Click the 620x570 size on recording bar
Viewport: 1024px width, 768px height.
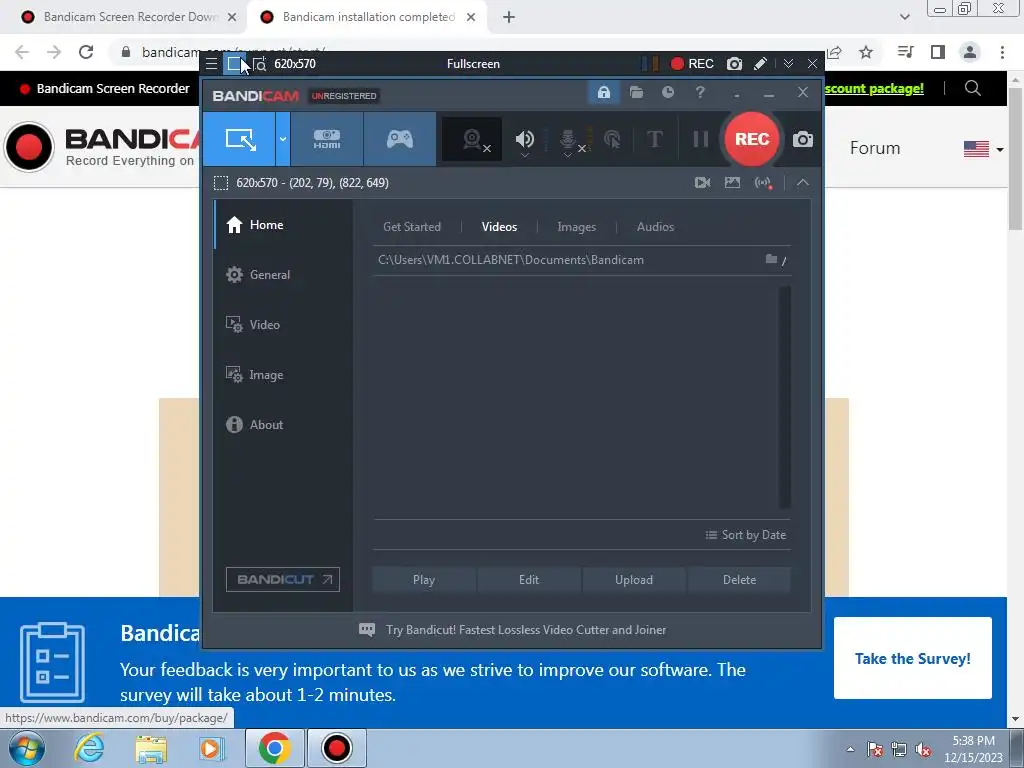tap(295, 63)
